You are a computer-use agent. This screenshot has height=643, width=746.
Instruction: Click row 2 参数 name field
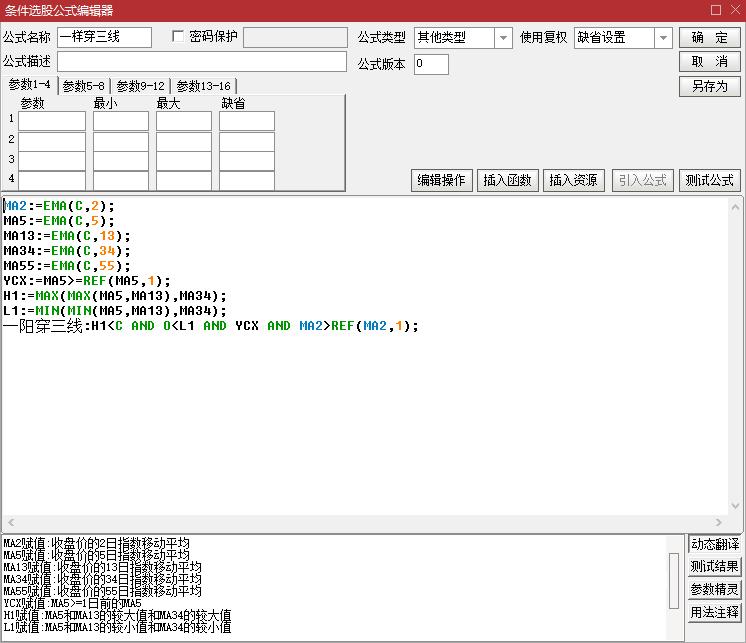click(x=52, y=141)
